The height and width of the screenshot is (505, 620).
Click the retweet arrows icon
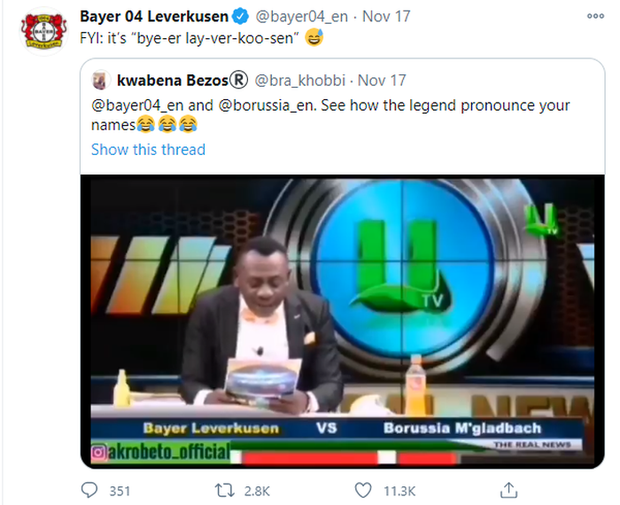[227, 490]
